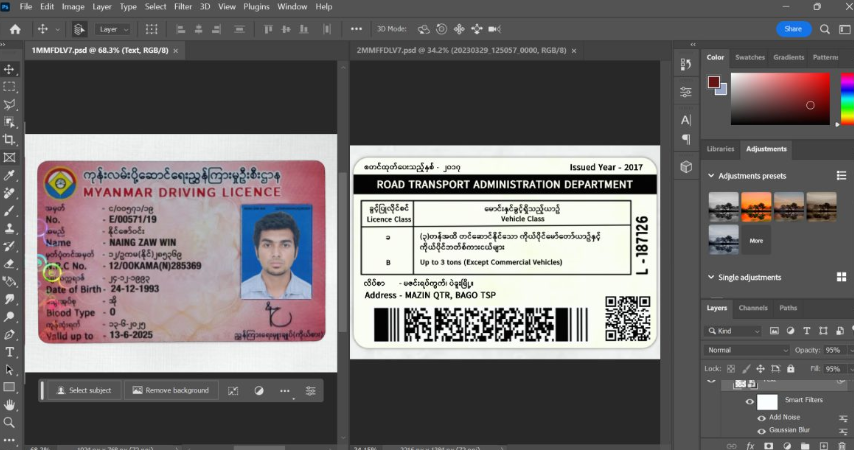Select the Object Selection tool

9,121
